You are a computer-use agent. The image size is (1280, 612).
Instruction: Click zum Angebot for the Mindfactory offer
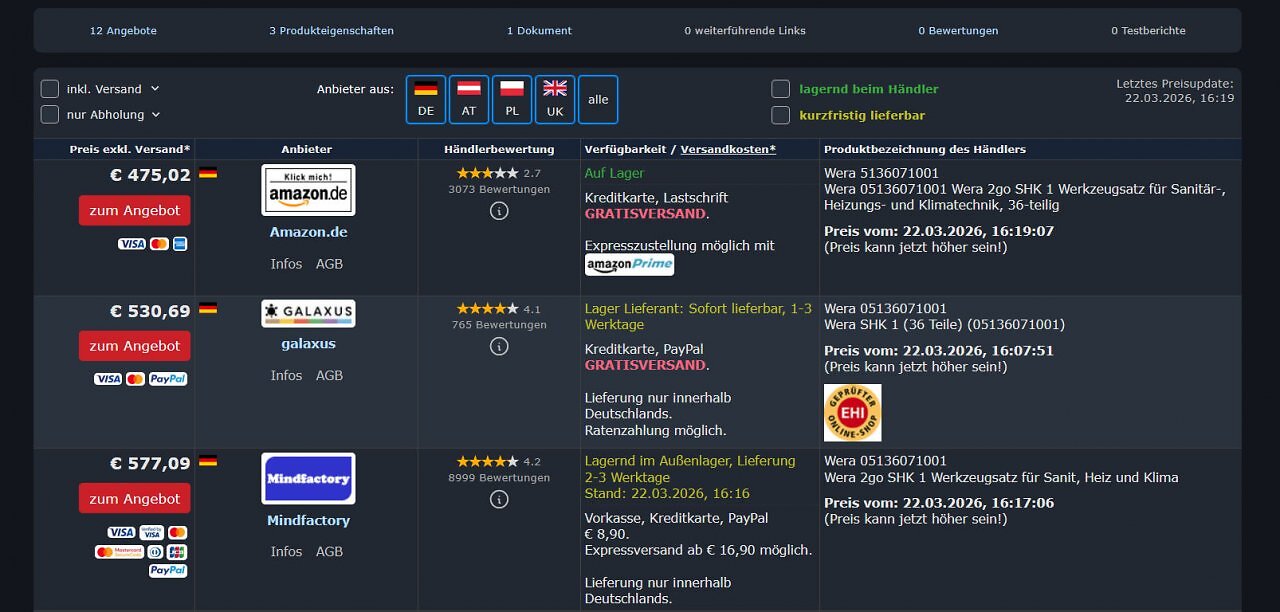pos(135,499)
